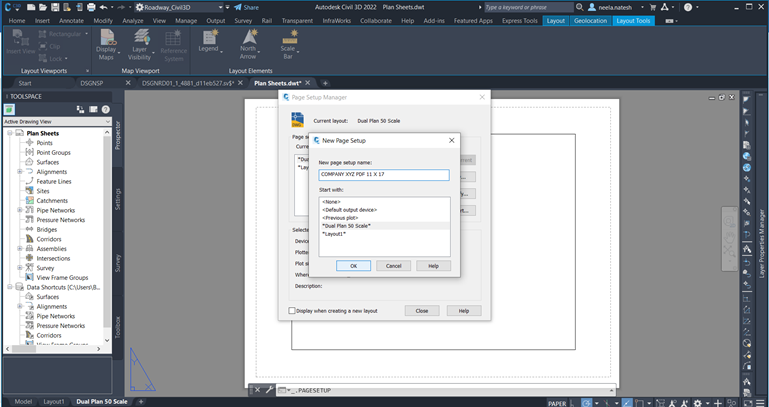This screenshot has height=407, width=769.
Task: Open the workspace switching gear icon in status bar
Action: (697, 403)
